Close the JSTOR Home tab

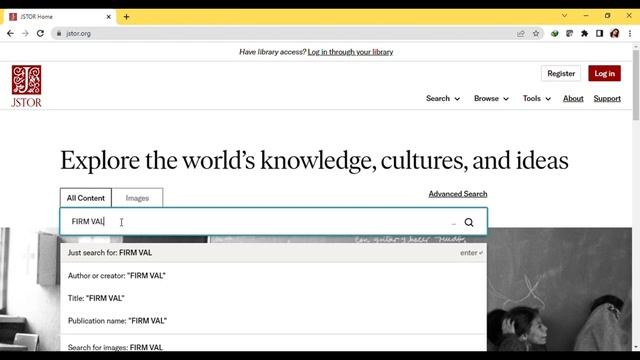[109, 17]
